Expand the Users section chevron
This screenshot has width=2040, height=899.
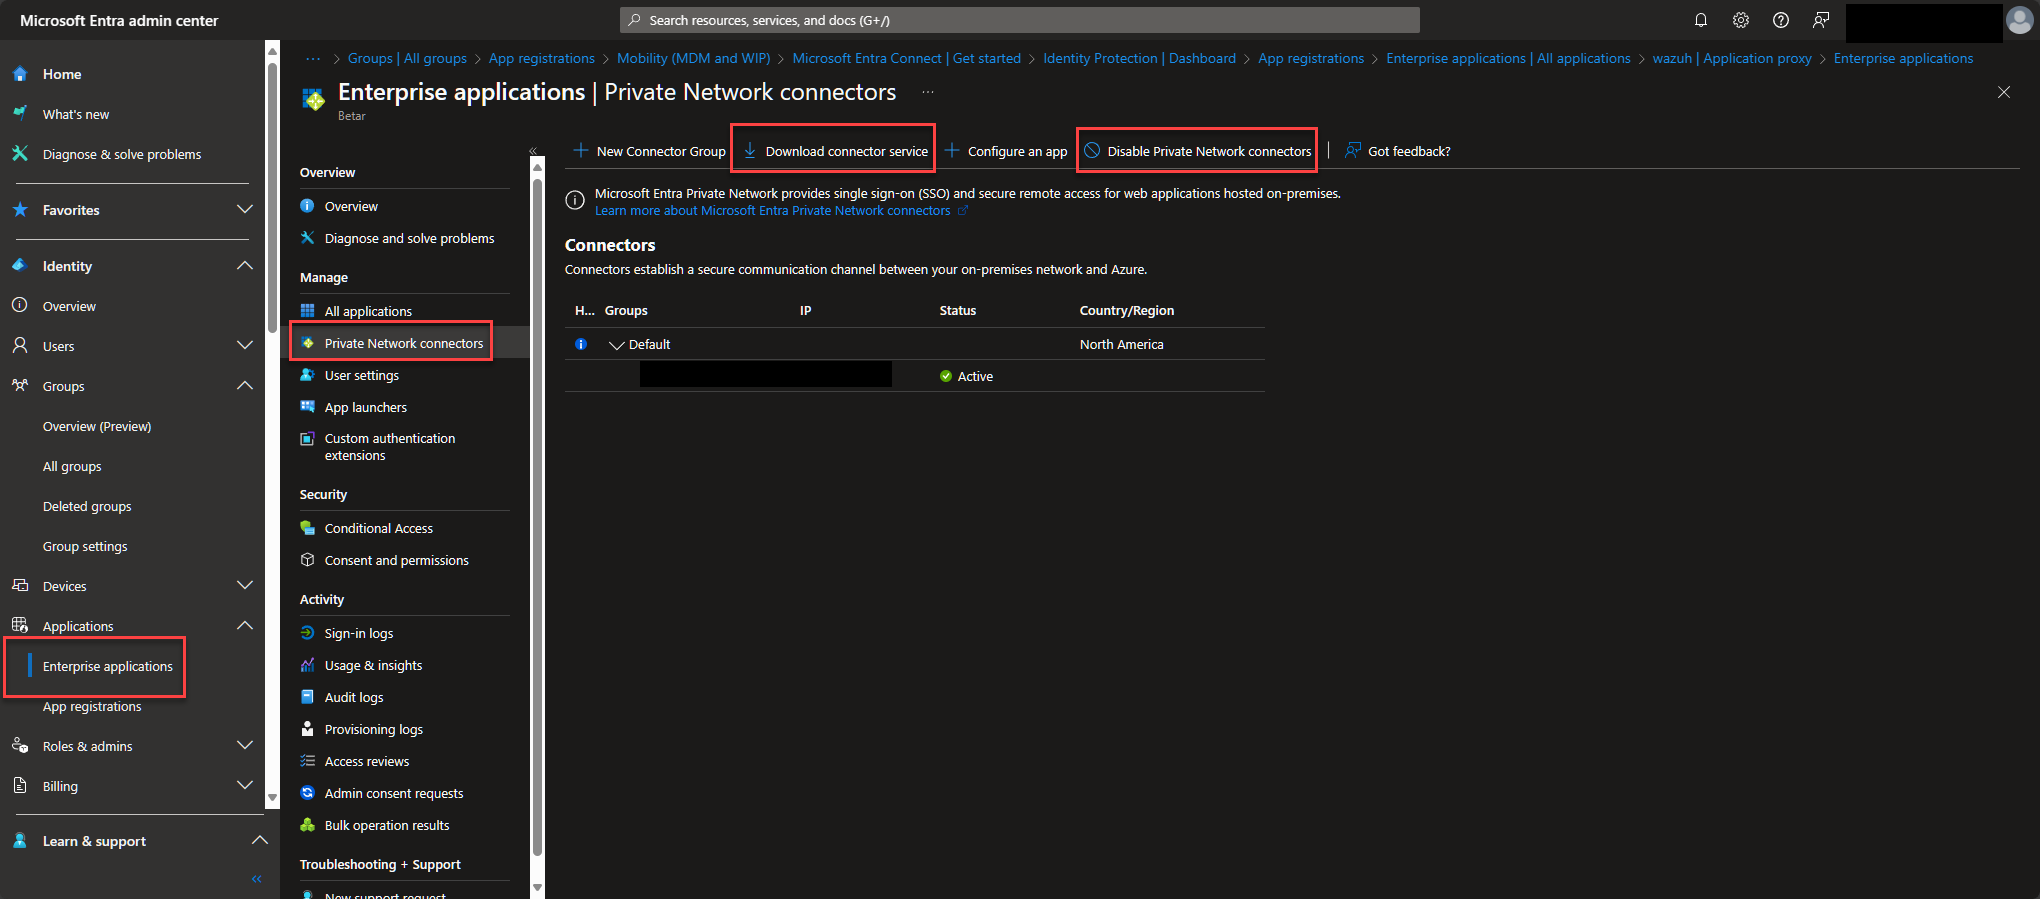point(244,345)
